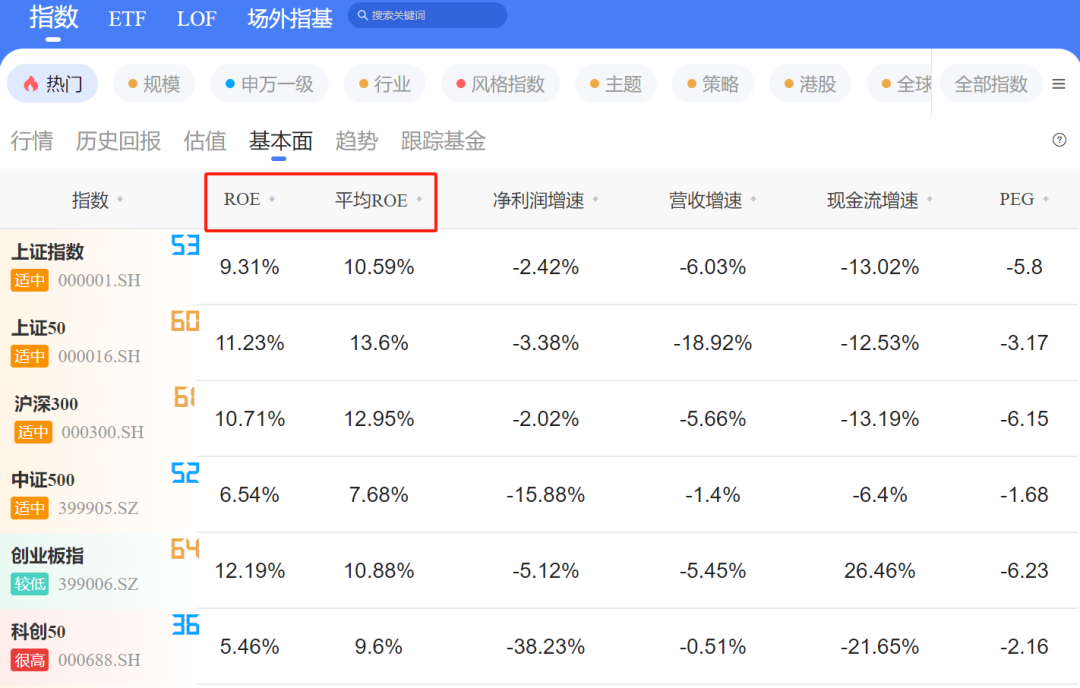Open the 全部指数 button

(x=990, y=84)
